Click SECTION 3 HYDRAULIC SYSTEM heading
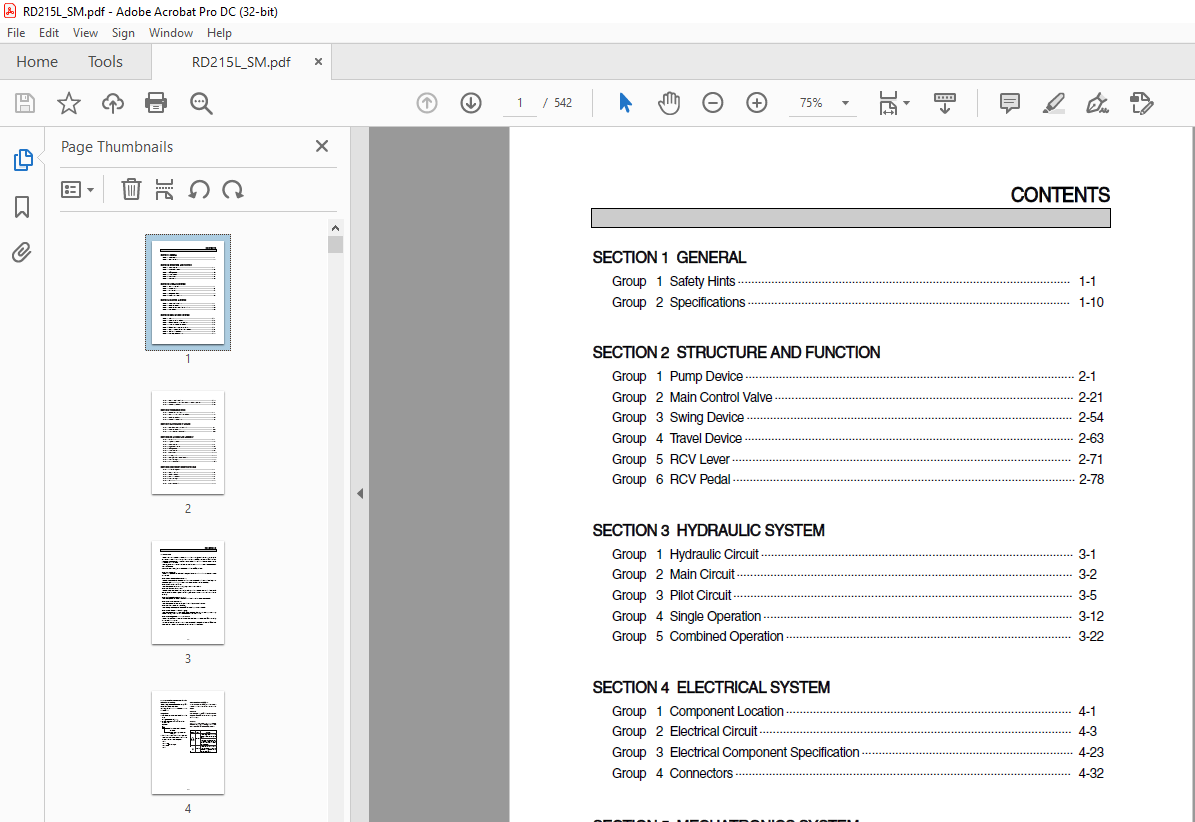This screenshot has width=1195, height=822. point(708,530)
